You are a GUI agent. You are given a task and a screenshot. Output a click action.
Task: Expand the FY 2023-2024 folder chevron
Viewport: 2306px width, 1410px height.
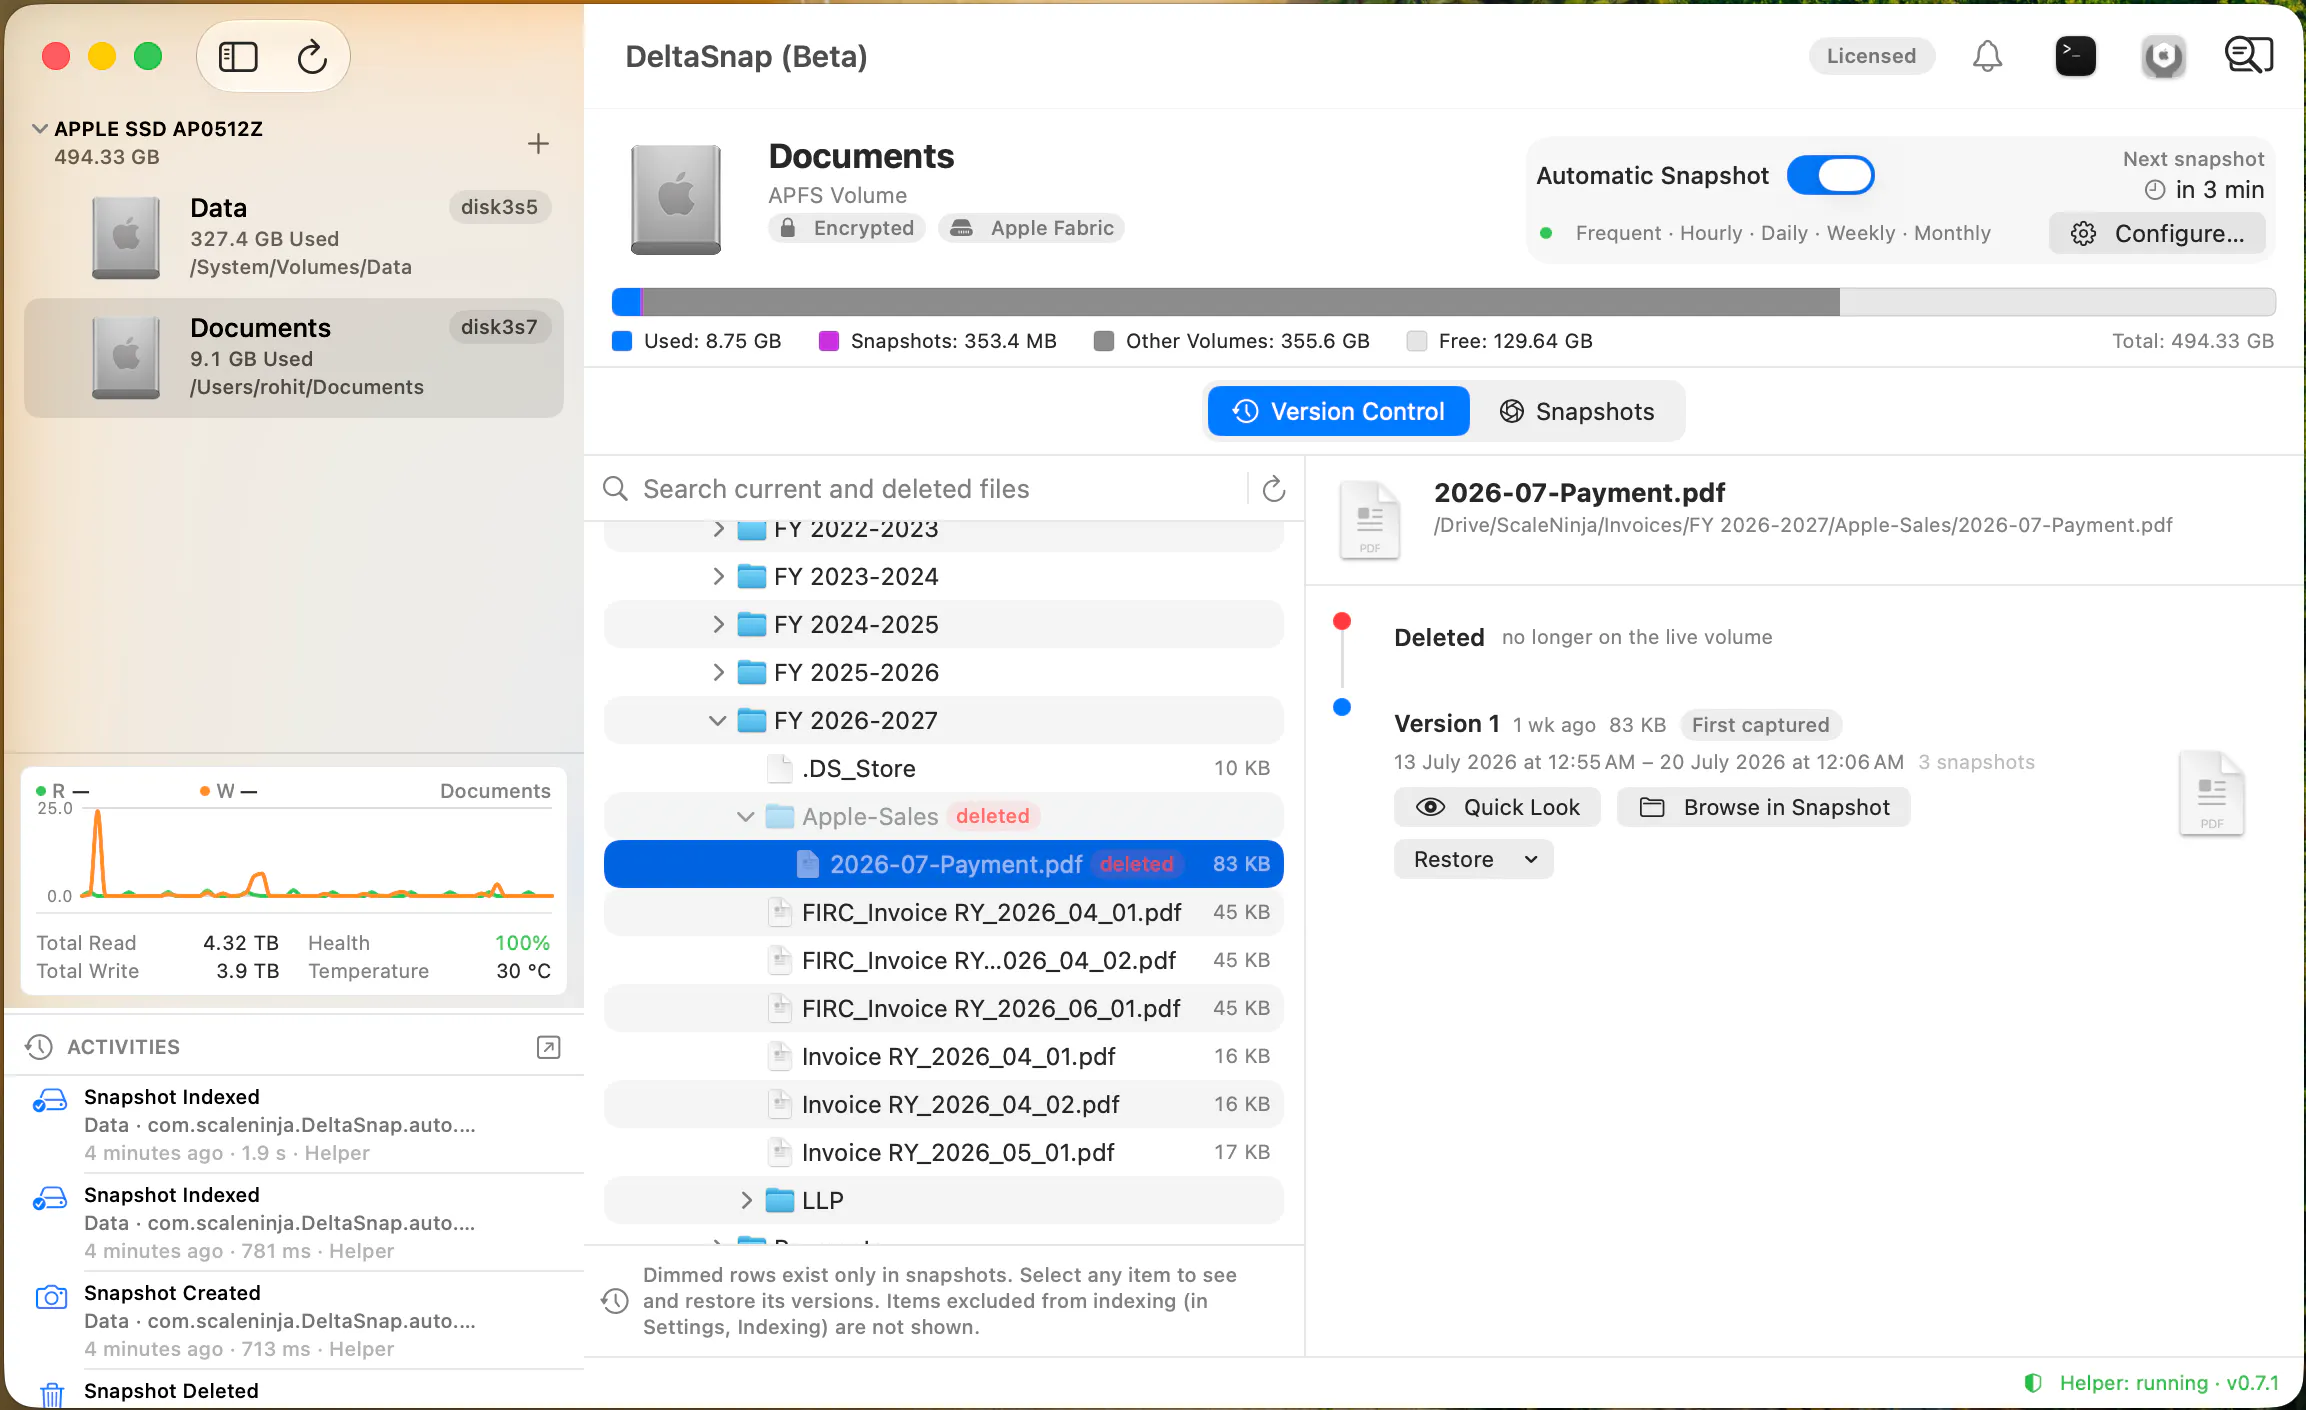pyautogui.click(x=718, y=576)
